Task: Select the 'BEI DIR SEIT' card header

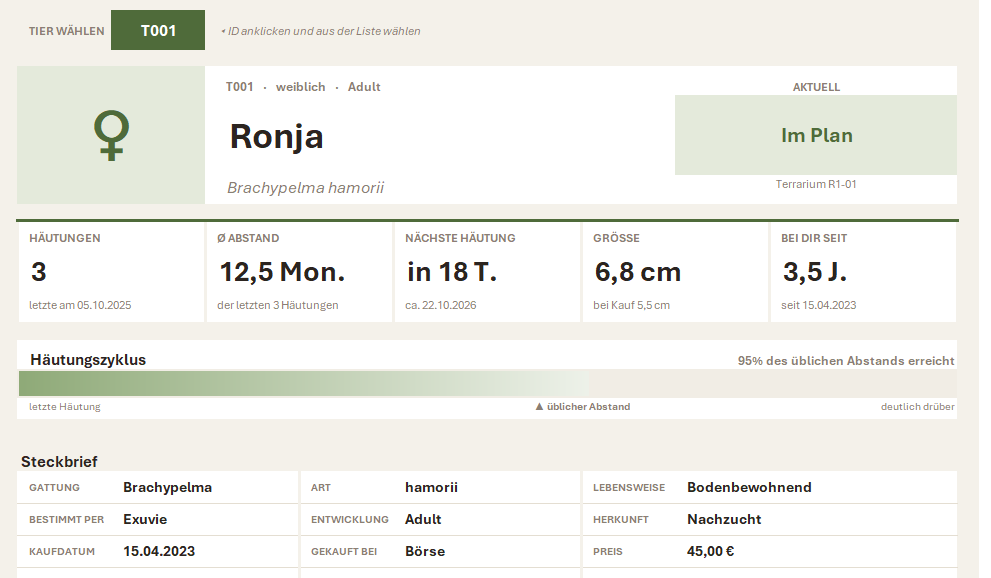Action: click(x=813, y=238)
